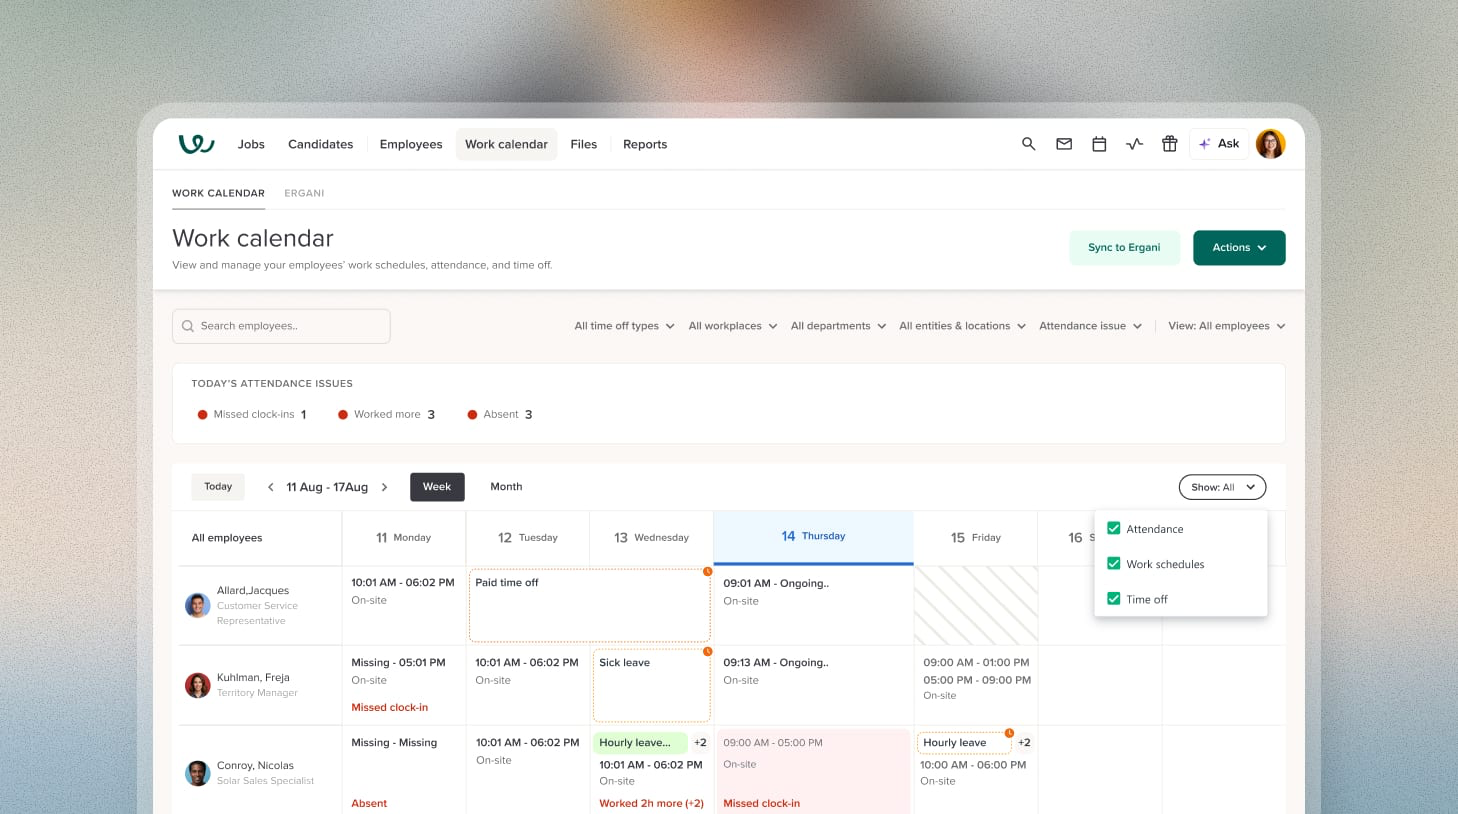Open the Candidates menu item

click(320, 144)
